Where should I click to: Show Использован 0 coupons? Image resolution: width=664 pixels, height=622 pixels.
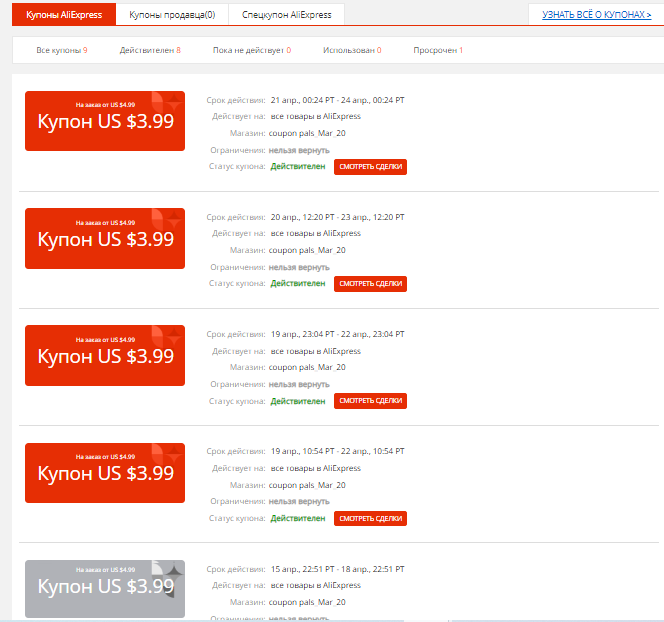click(x=352, y=50)
